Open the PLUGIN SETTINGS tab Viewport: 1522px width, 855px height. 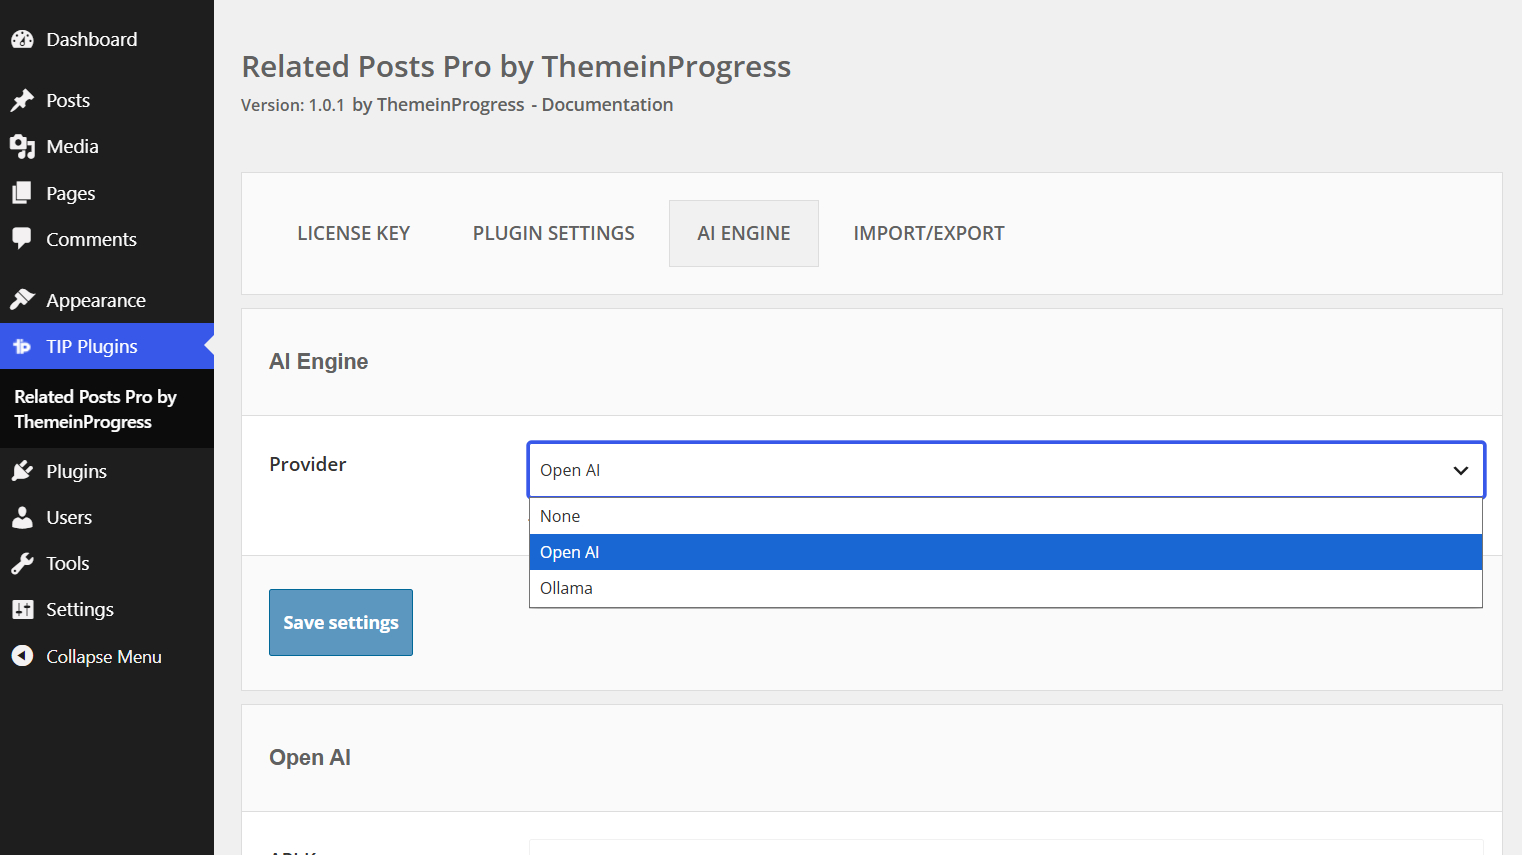point(554,233)
